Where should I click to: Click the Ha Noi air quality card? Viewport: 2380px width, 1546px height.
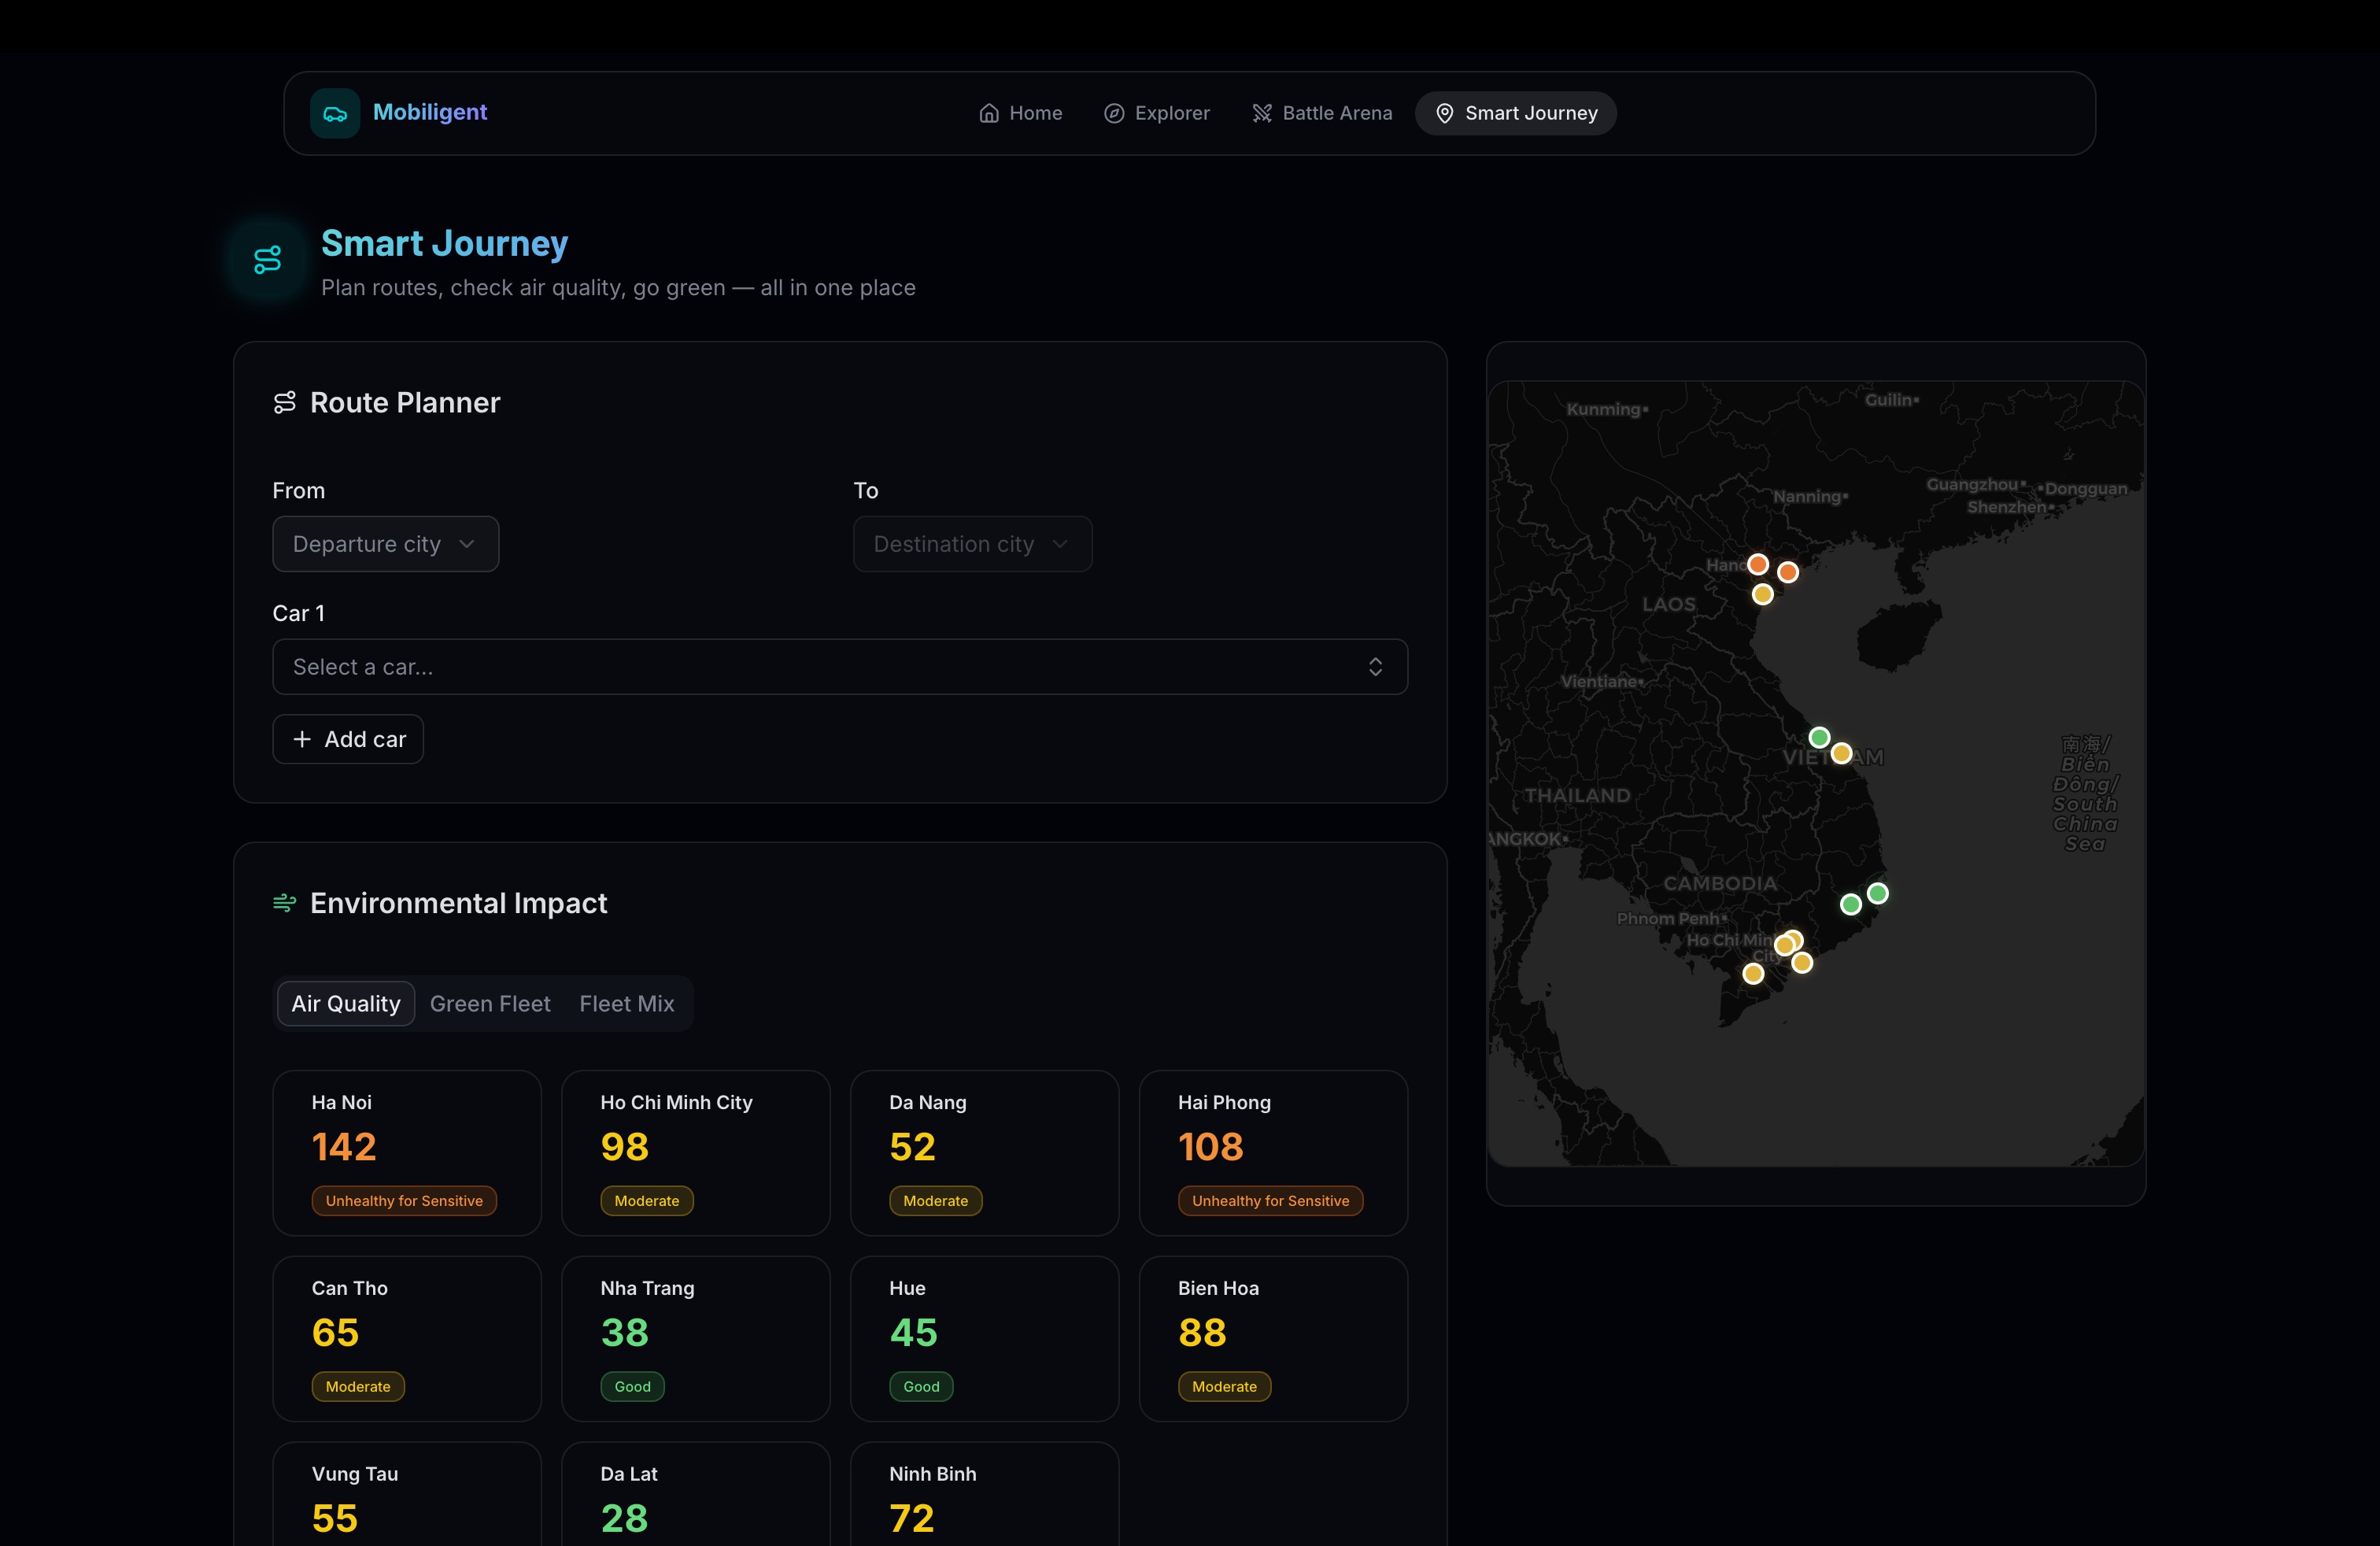pyautogui.click(x=406, y=1152)
